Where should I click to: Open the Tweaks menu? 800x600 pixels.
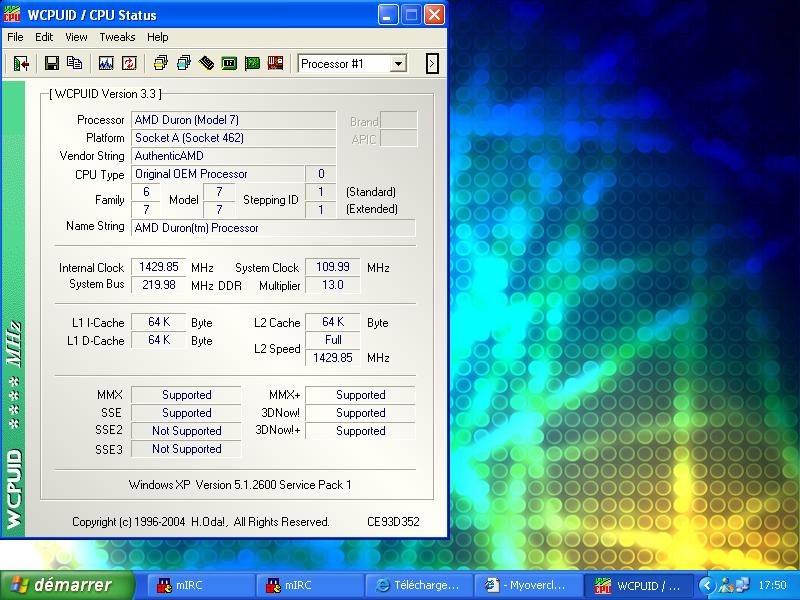click(117, 37)
